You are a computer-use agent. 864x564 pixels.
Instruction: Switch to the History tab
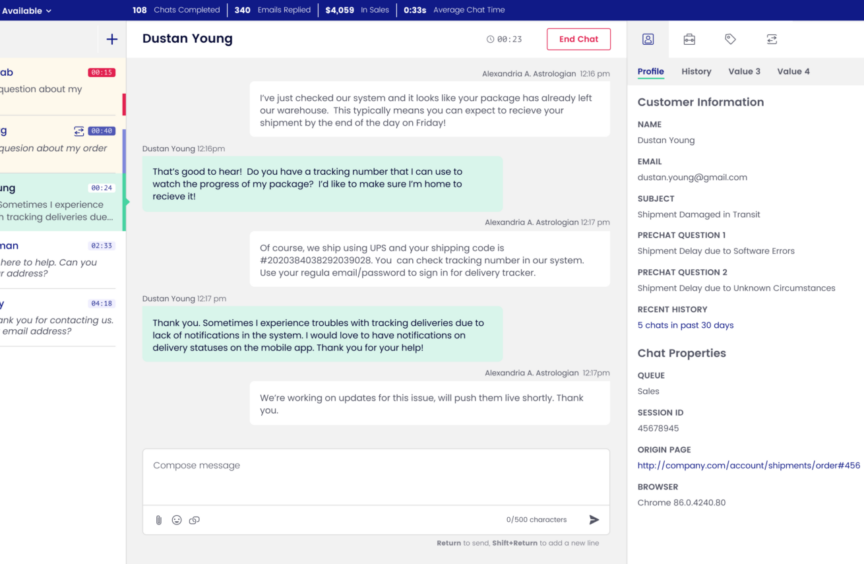coord(696,72)
